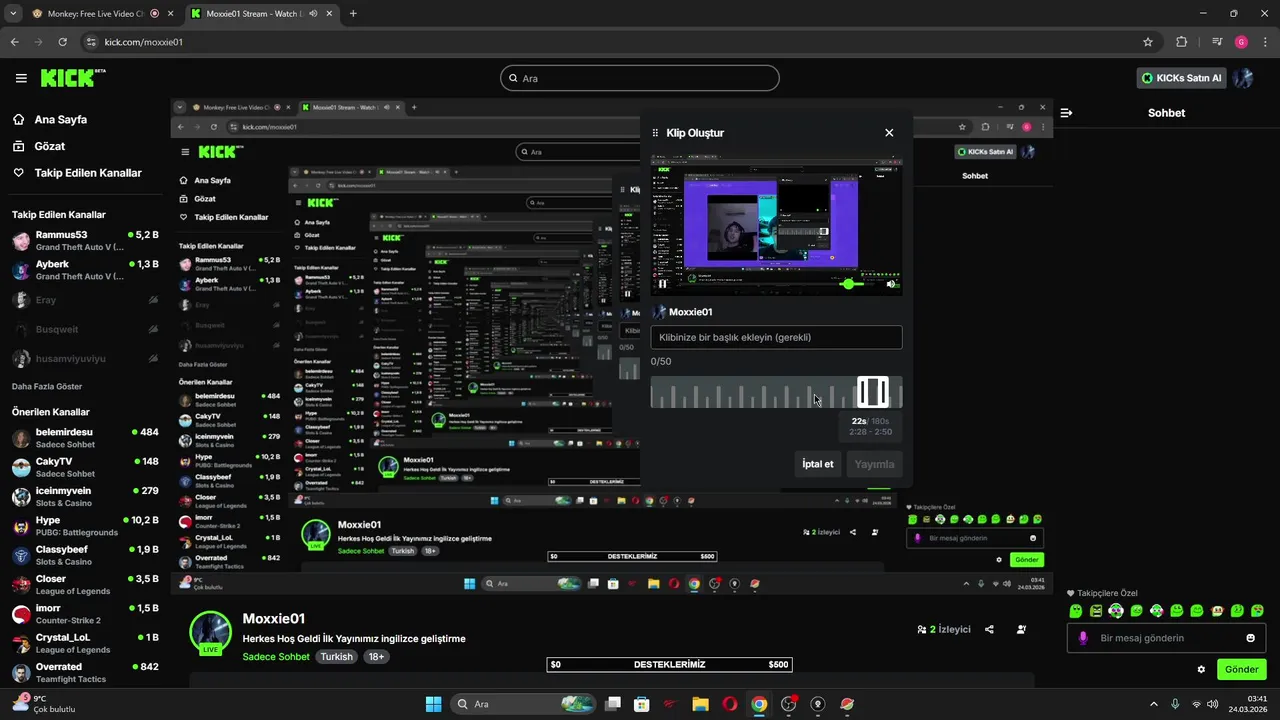Click the 18+ tag below title
The height and width of the screenshot is (720, 1280).
376,657
